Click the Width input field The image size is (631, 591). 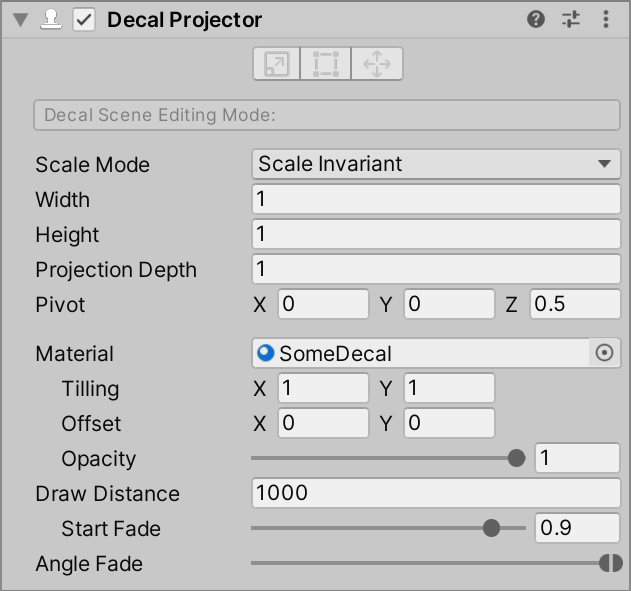436,199
